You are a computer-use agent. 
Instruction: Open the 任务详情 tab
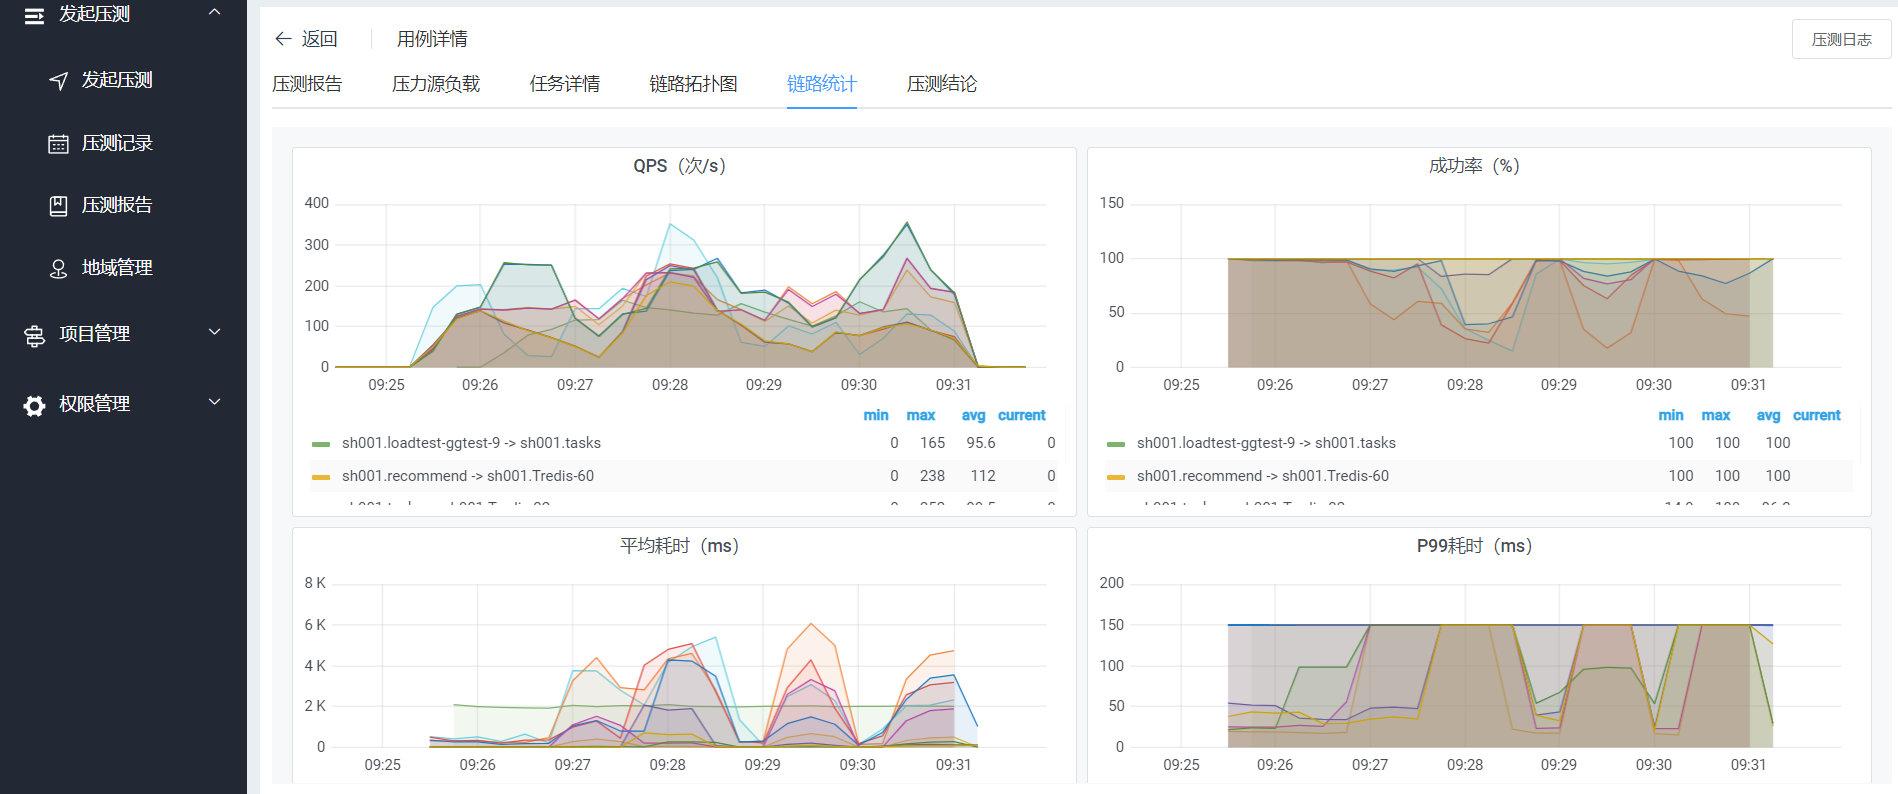[x=565, y=84]
